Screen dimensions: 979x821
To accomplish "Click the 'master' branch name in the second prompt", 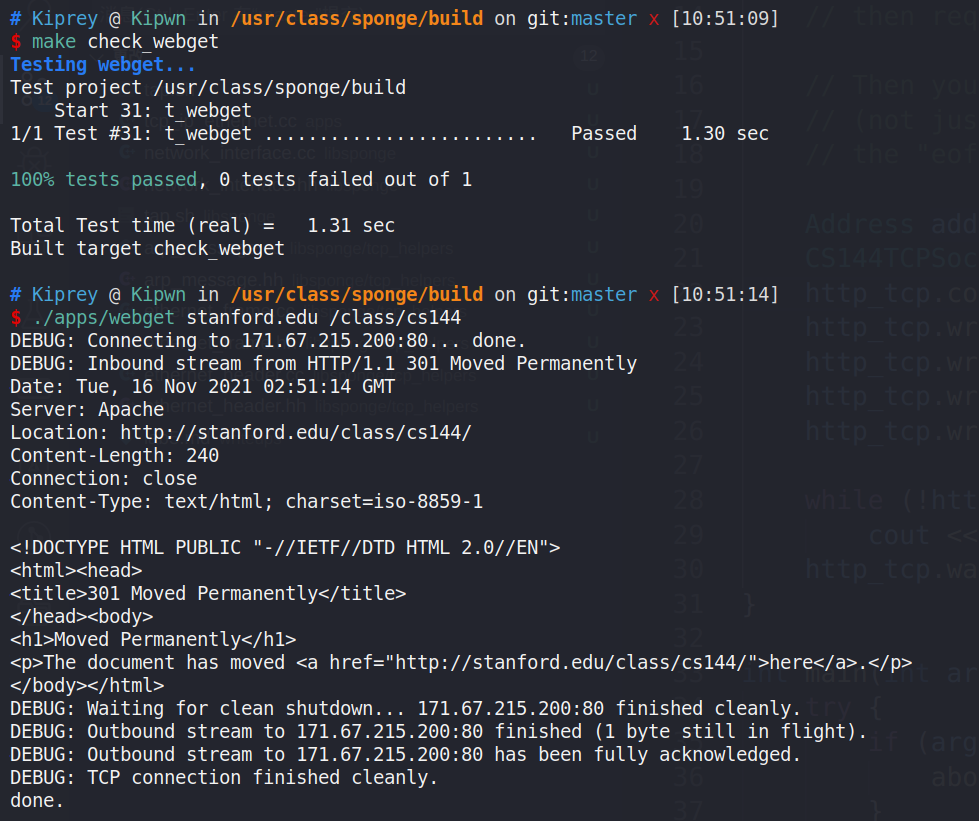I will point(603,295).
